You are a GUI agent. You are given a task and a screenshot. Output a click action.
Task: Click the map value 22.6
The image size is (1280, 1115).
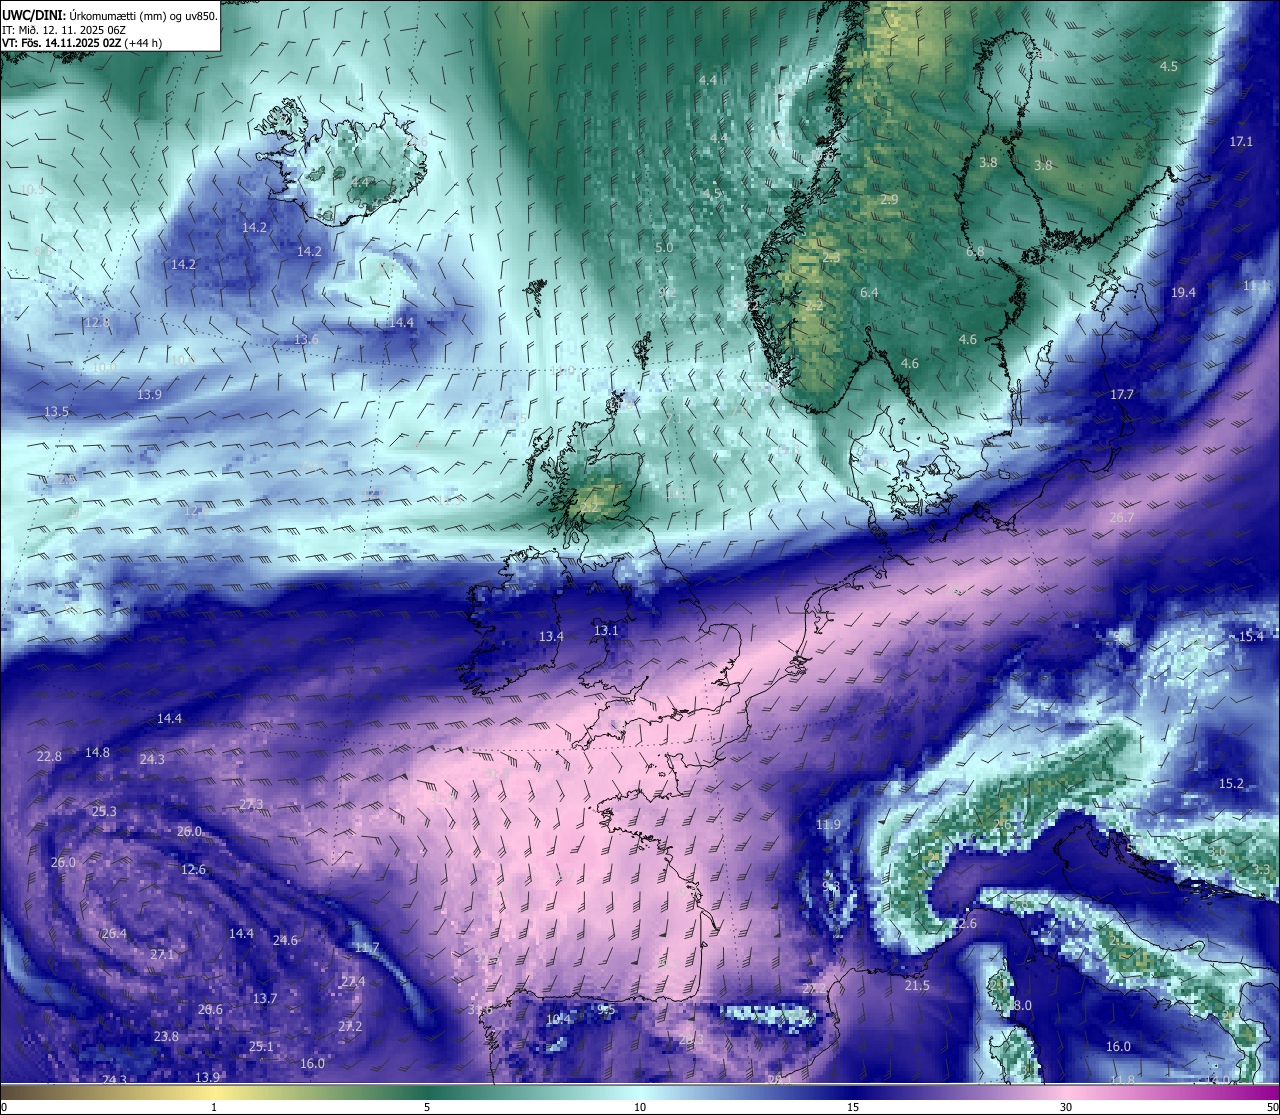[964, 923]
